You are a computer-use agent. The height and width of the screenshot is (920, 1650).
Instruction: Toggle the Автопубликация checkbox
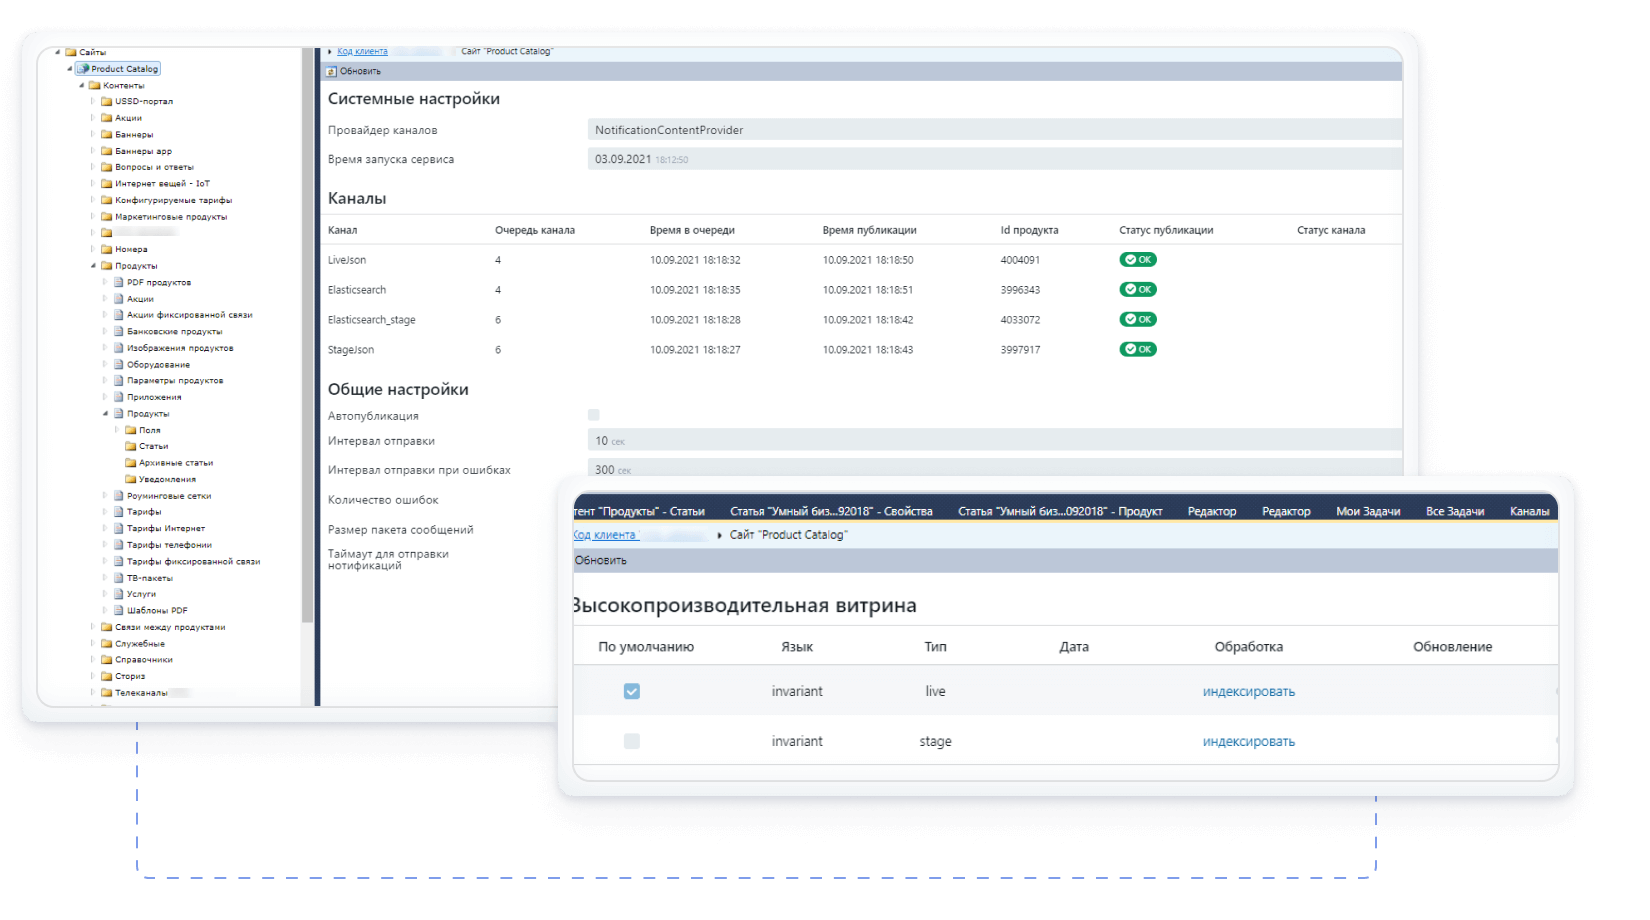(594, 415)
